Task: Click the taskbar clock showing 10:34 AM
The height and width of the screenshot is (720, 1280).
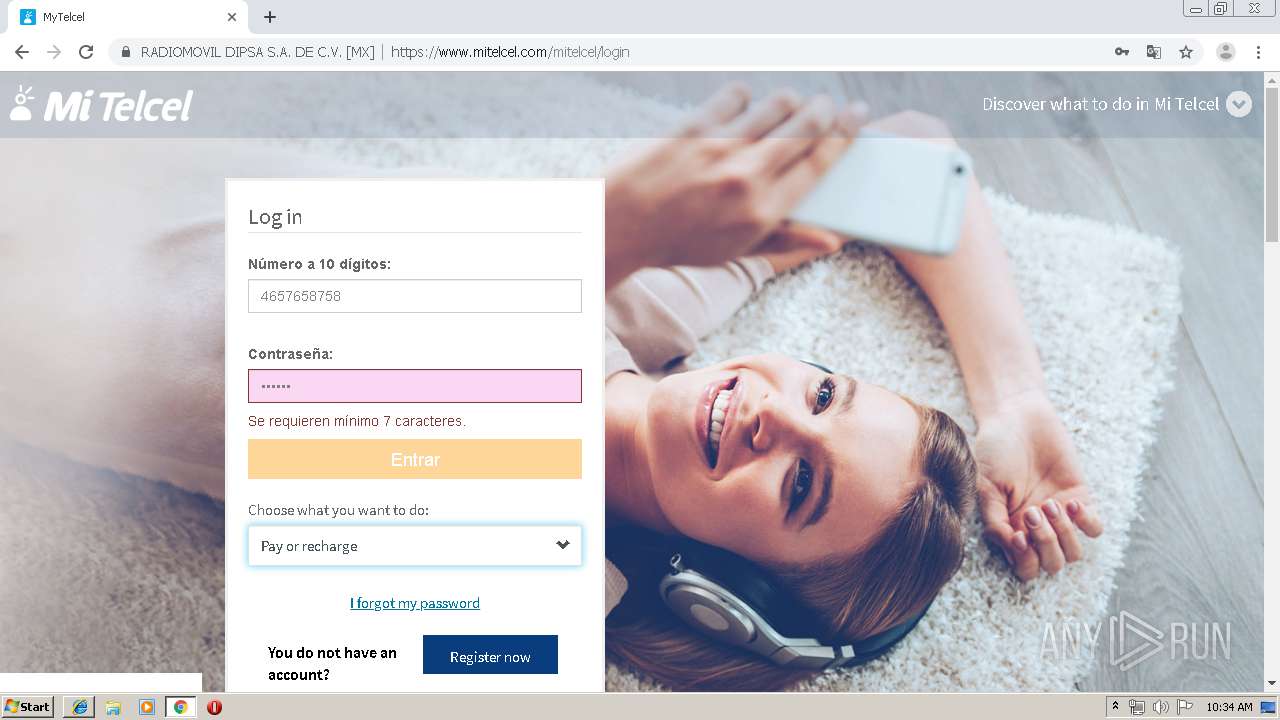Action: click(x=1229, y=707)
